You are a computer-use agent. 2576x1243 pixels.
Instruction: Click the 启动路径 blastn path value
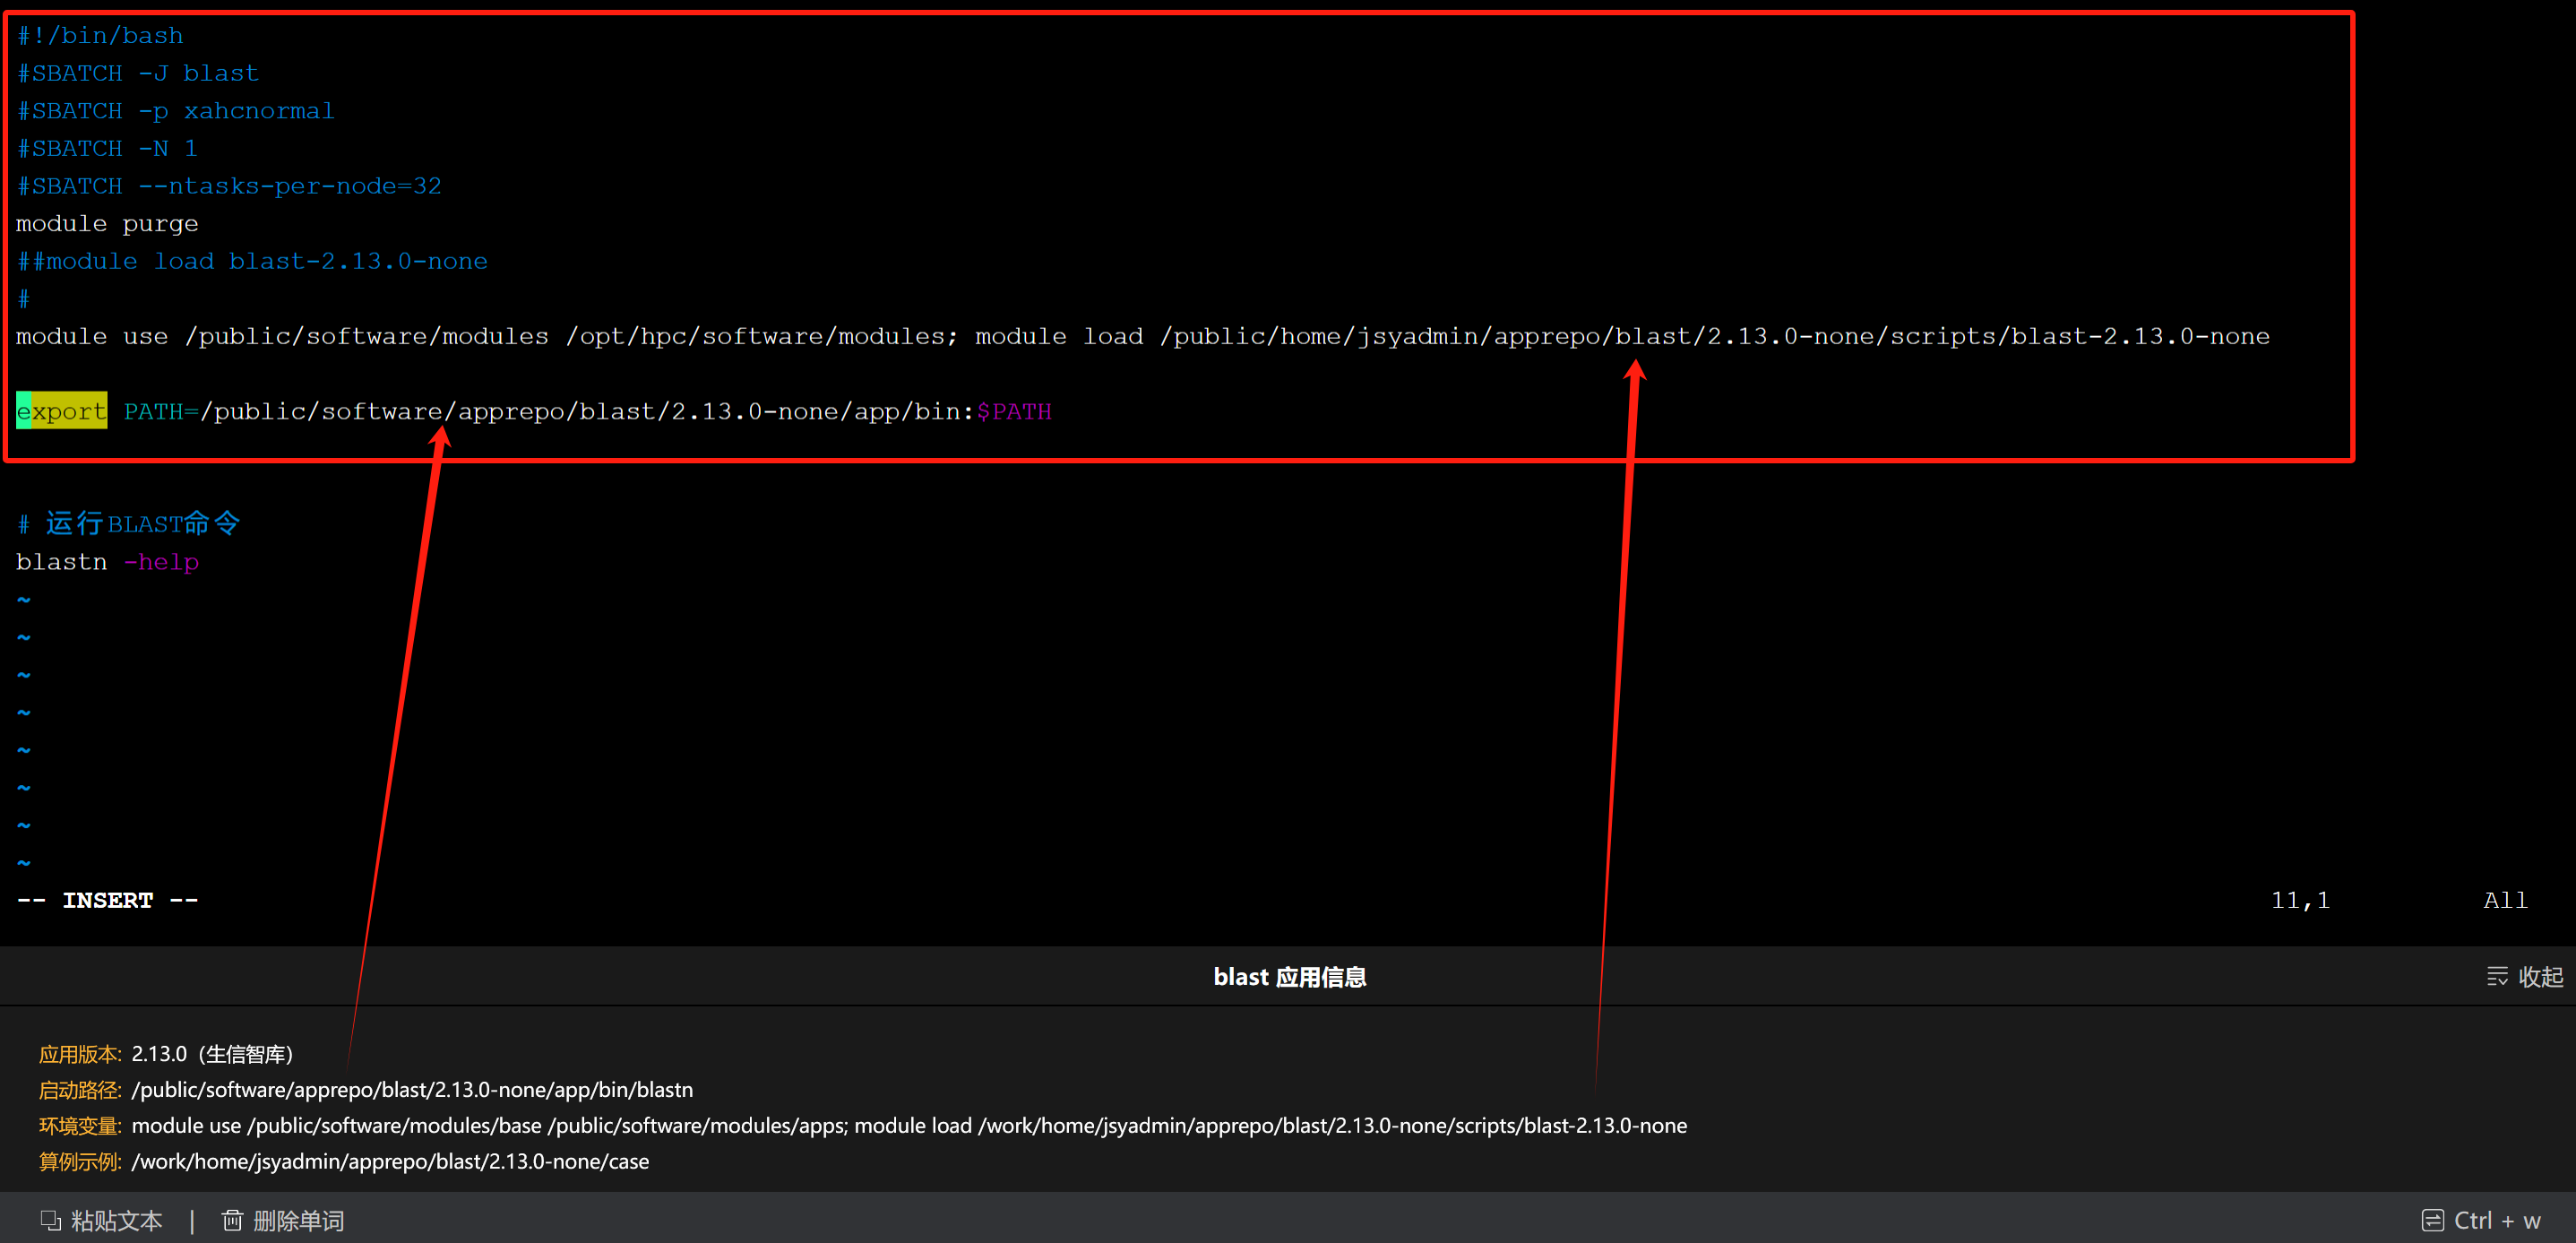pos(411,1089)
